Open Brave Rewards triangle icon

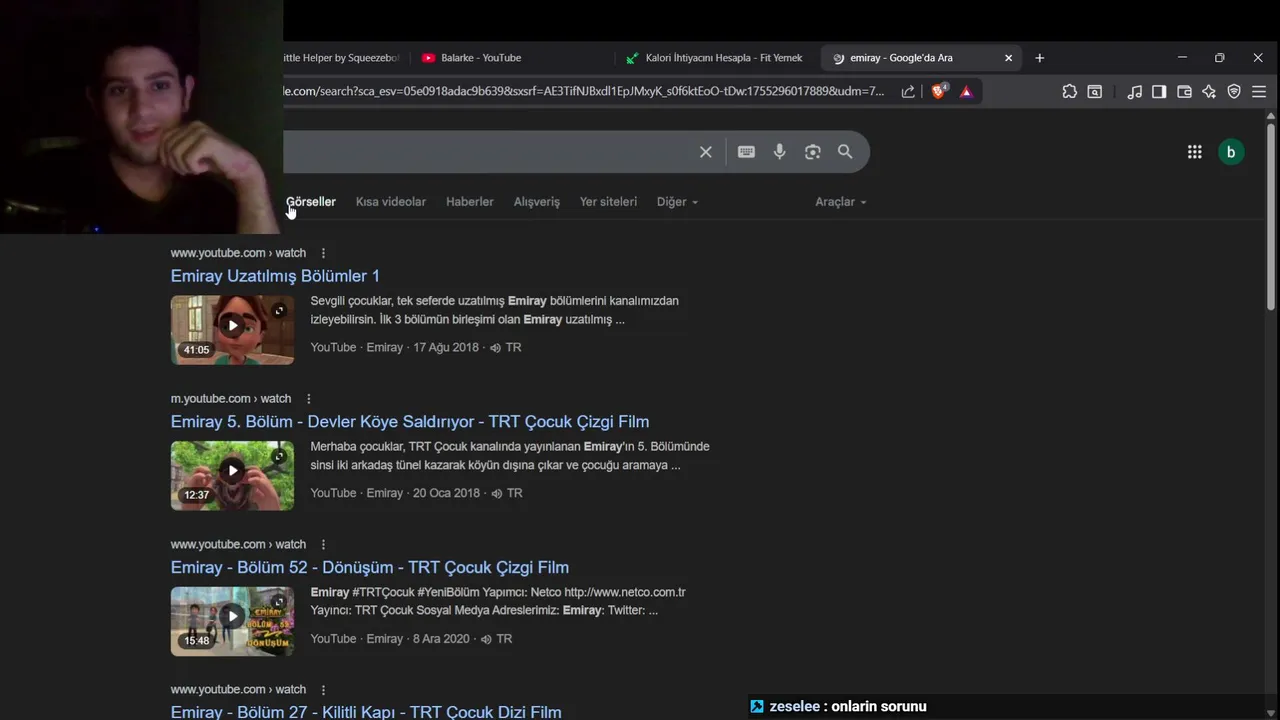[966, 92]
